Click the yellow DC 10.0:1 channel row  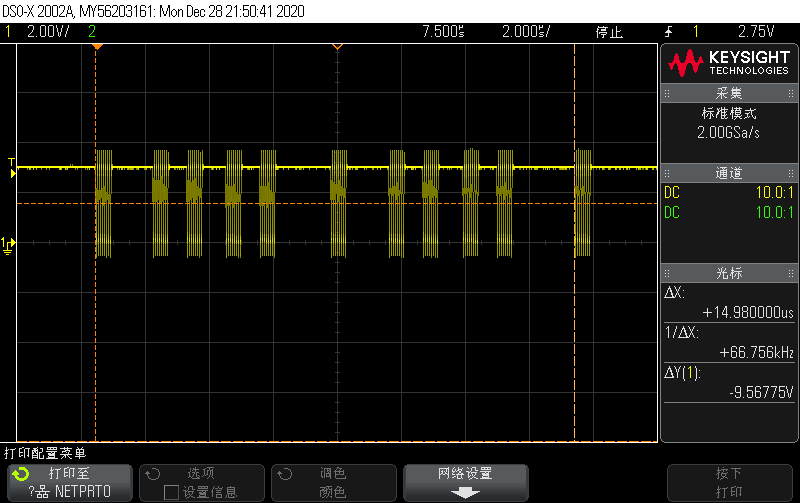pyautogui.click(x=729, y=192)
